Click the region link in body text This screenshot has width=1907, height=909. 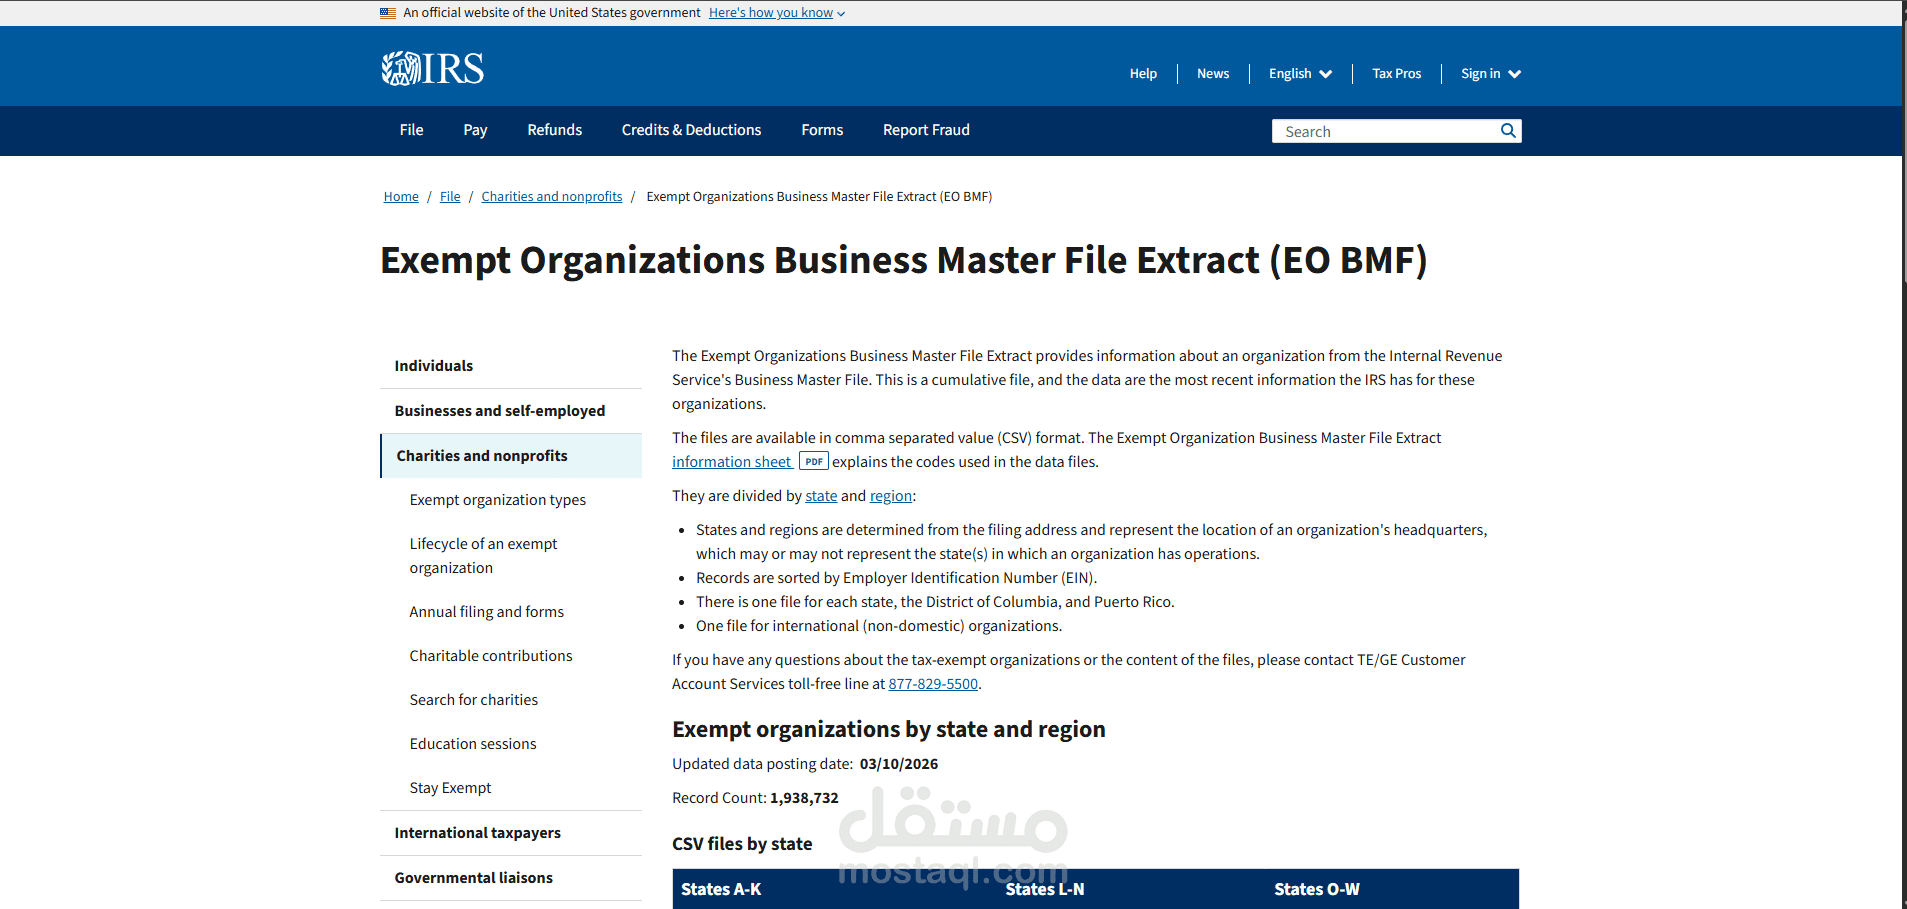point(891,496)
